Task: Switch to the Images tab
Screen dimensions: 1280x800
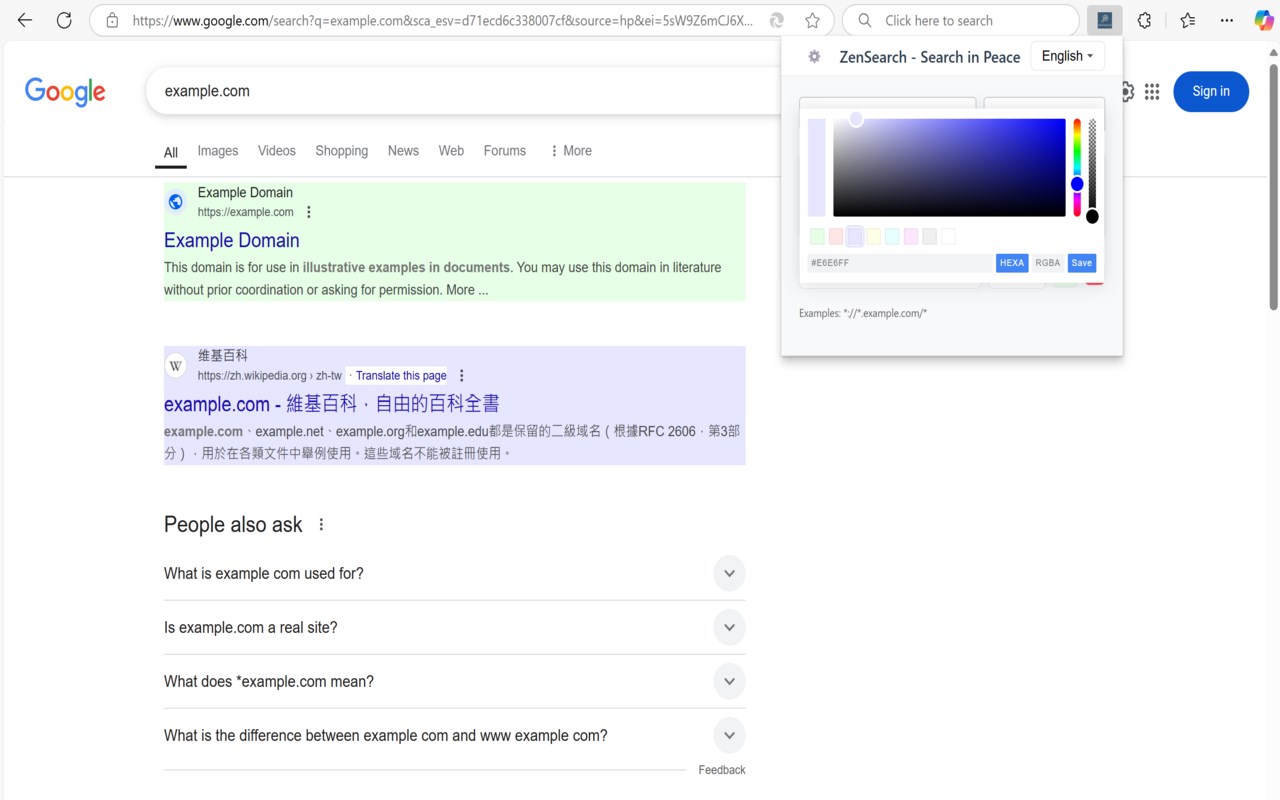Action: pyautogui.click(x=218, y=151)
